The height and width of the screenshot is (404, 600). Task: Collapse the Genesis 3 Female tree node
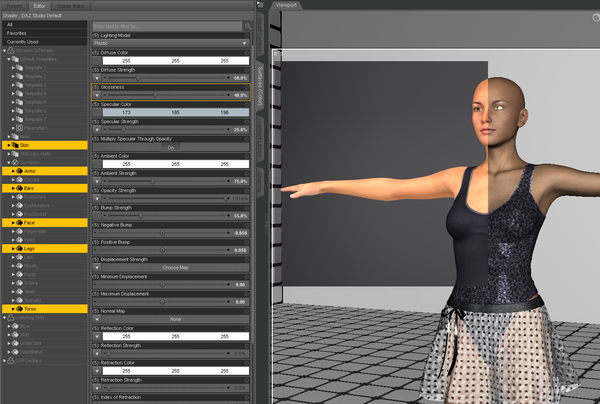(5, 50)
